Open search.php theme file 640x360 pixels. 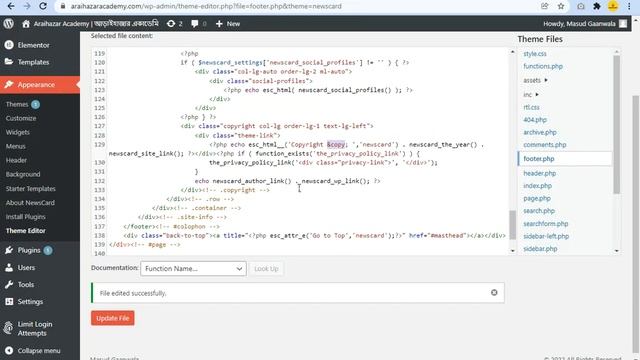539,211
